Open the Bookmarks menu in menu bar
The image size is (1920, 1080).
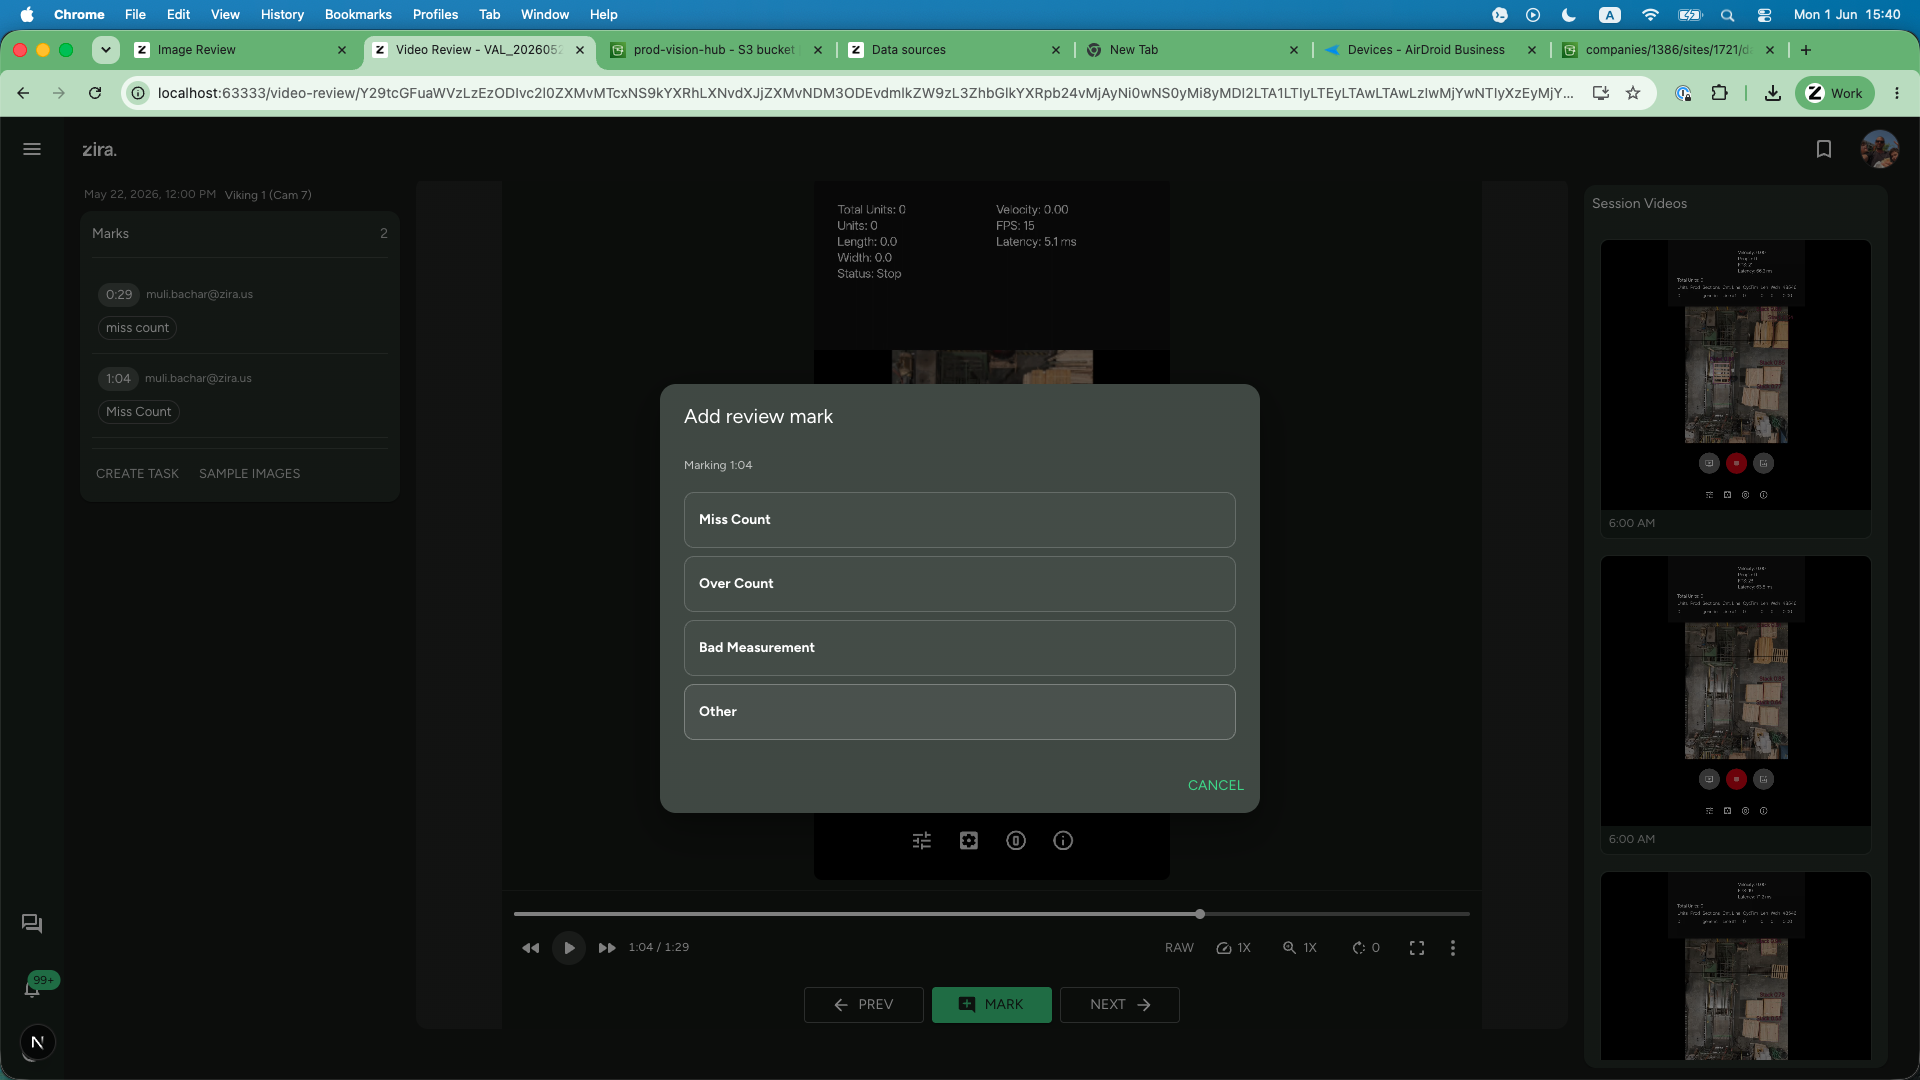[358, 14]
